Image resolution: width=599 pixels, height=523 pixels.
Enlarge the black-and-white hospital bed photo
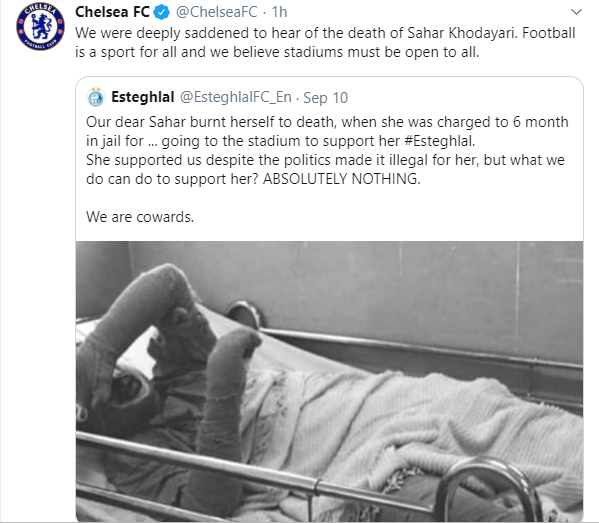329,381
